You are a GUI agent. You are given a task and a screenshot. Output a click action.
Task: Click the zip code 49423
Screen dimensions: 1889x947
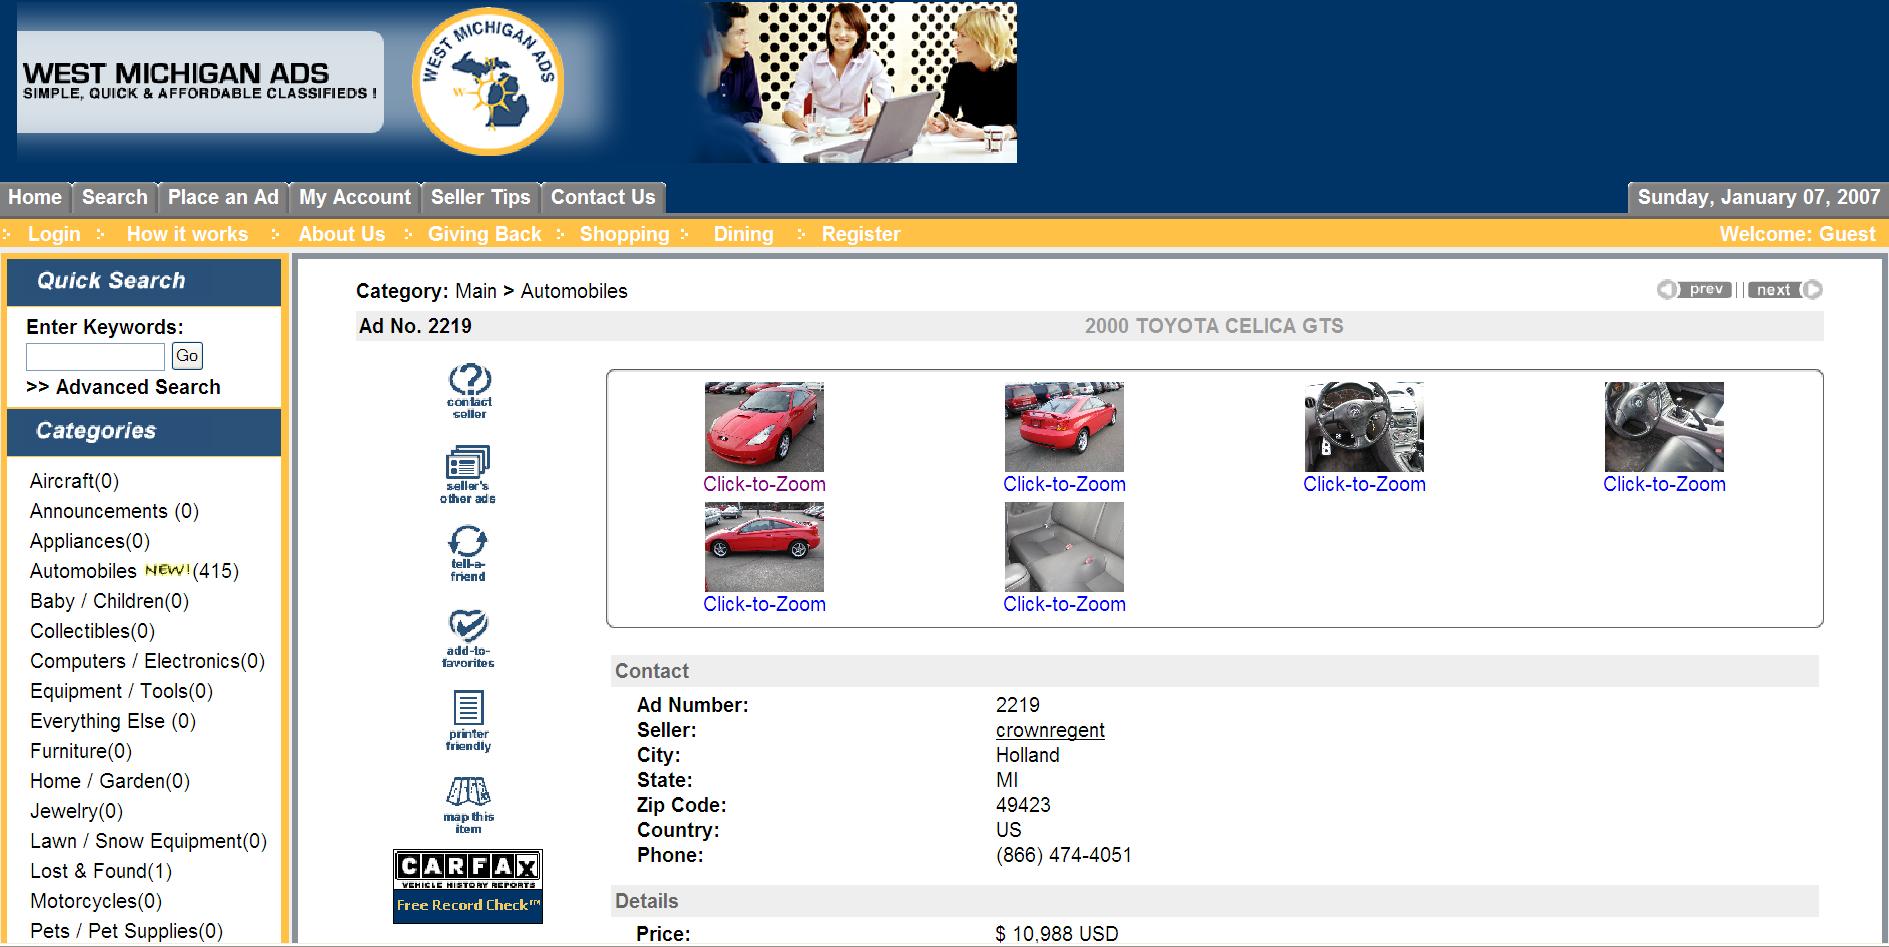1023,805
